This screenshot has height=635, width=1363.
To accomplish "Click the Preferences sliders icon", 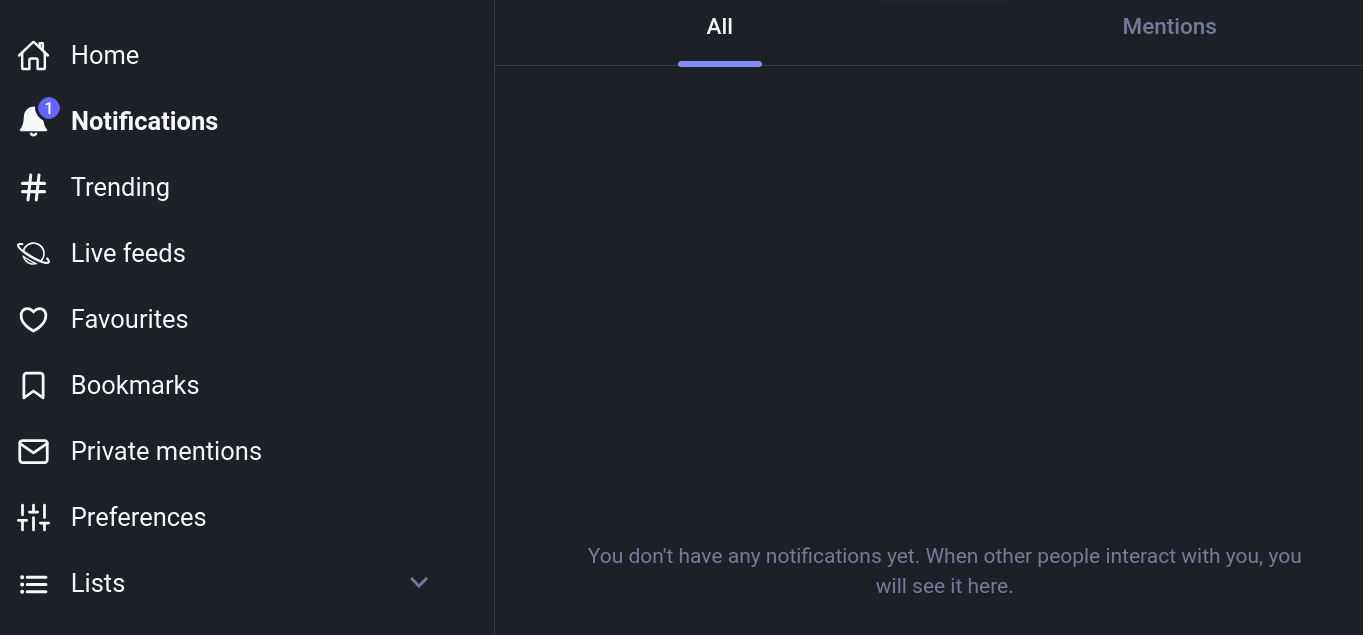I will click(34, 517).
